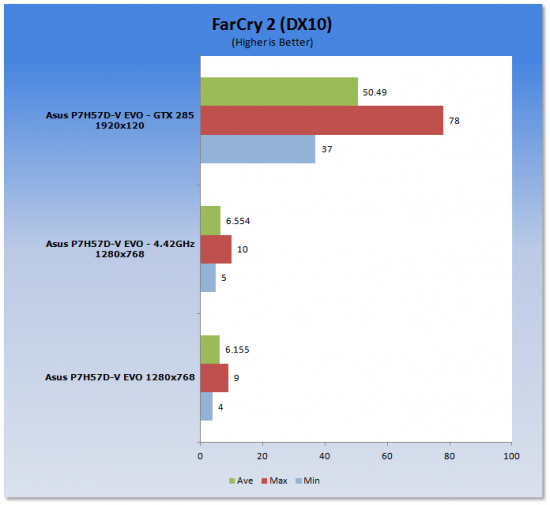Click the data label '6.554'

[238, 221]
